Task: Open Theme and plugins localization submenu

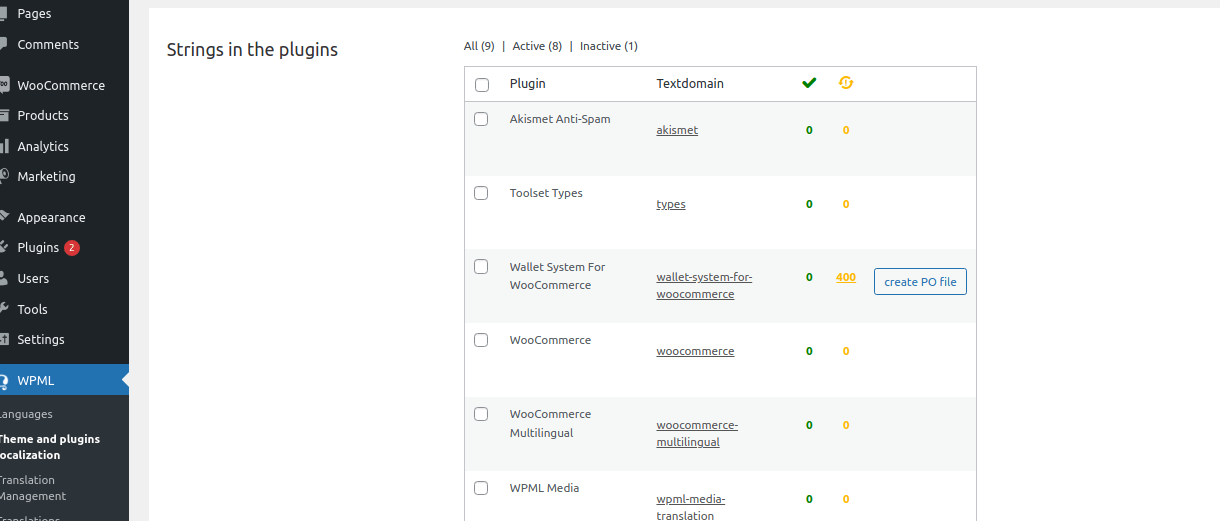Action: (49, 447)
